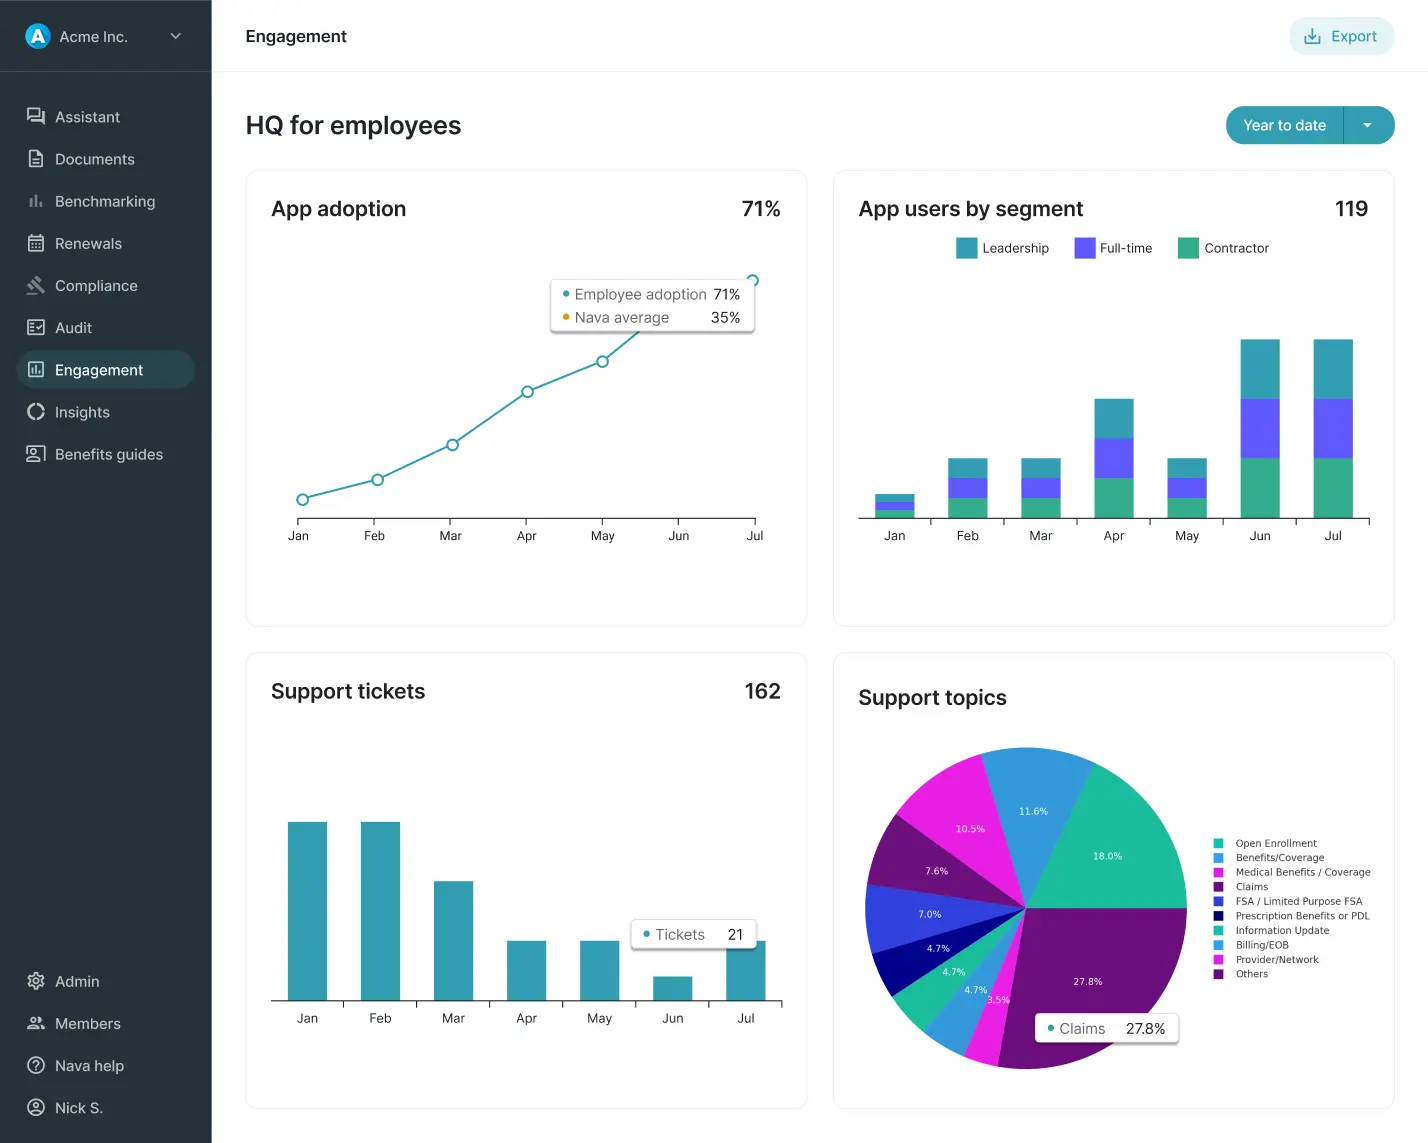Toggle the Full-time segment in the legend
Screen dimensions: 1428x1143
pyautogui.click(x=1085, y=247)
